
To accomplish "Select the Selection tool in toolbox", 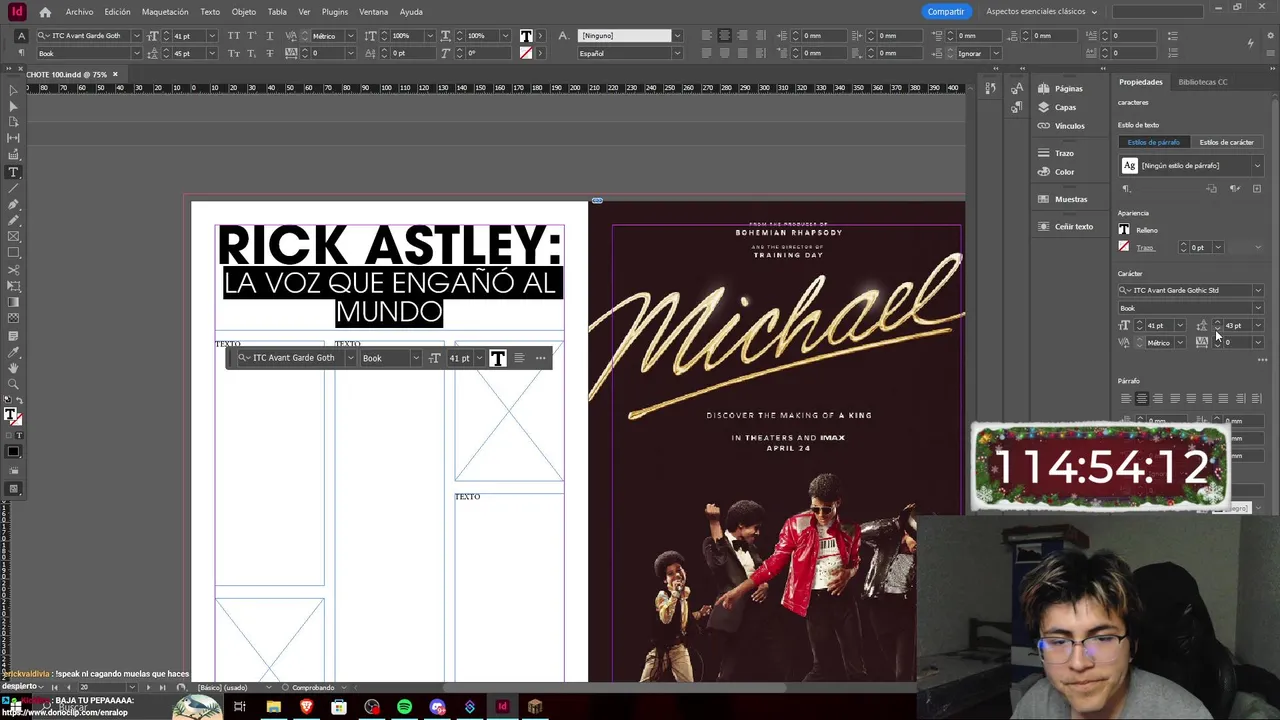I will (x=13, y=90).
